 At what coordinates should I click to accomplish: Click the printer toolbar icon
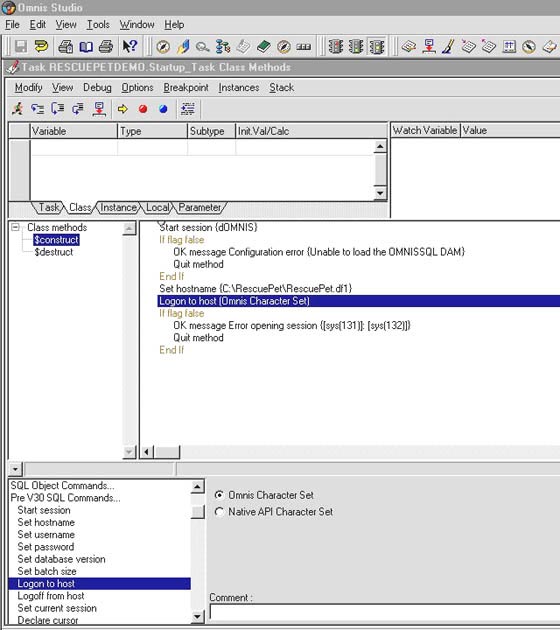pos(106,47)
